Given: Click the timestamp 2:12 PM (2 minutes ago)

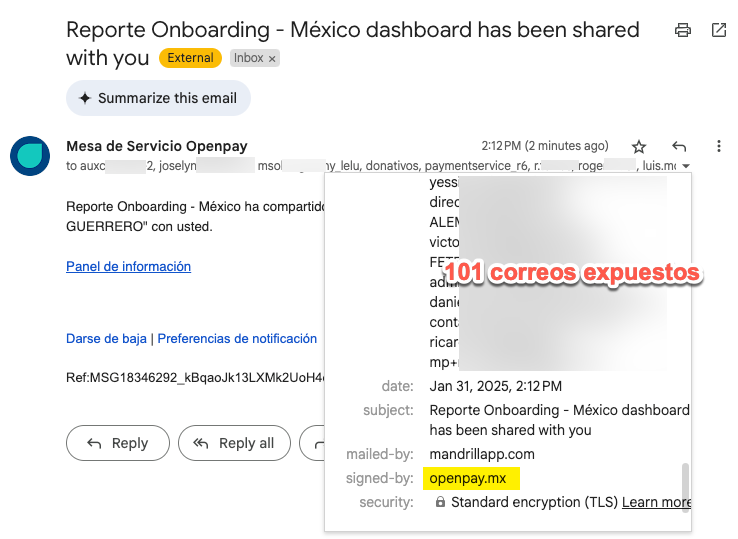Looking at the screenshot, I should coord(545,146).
